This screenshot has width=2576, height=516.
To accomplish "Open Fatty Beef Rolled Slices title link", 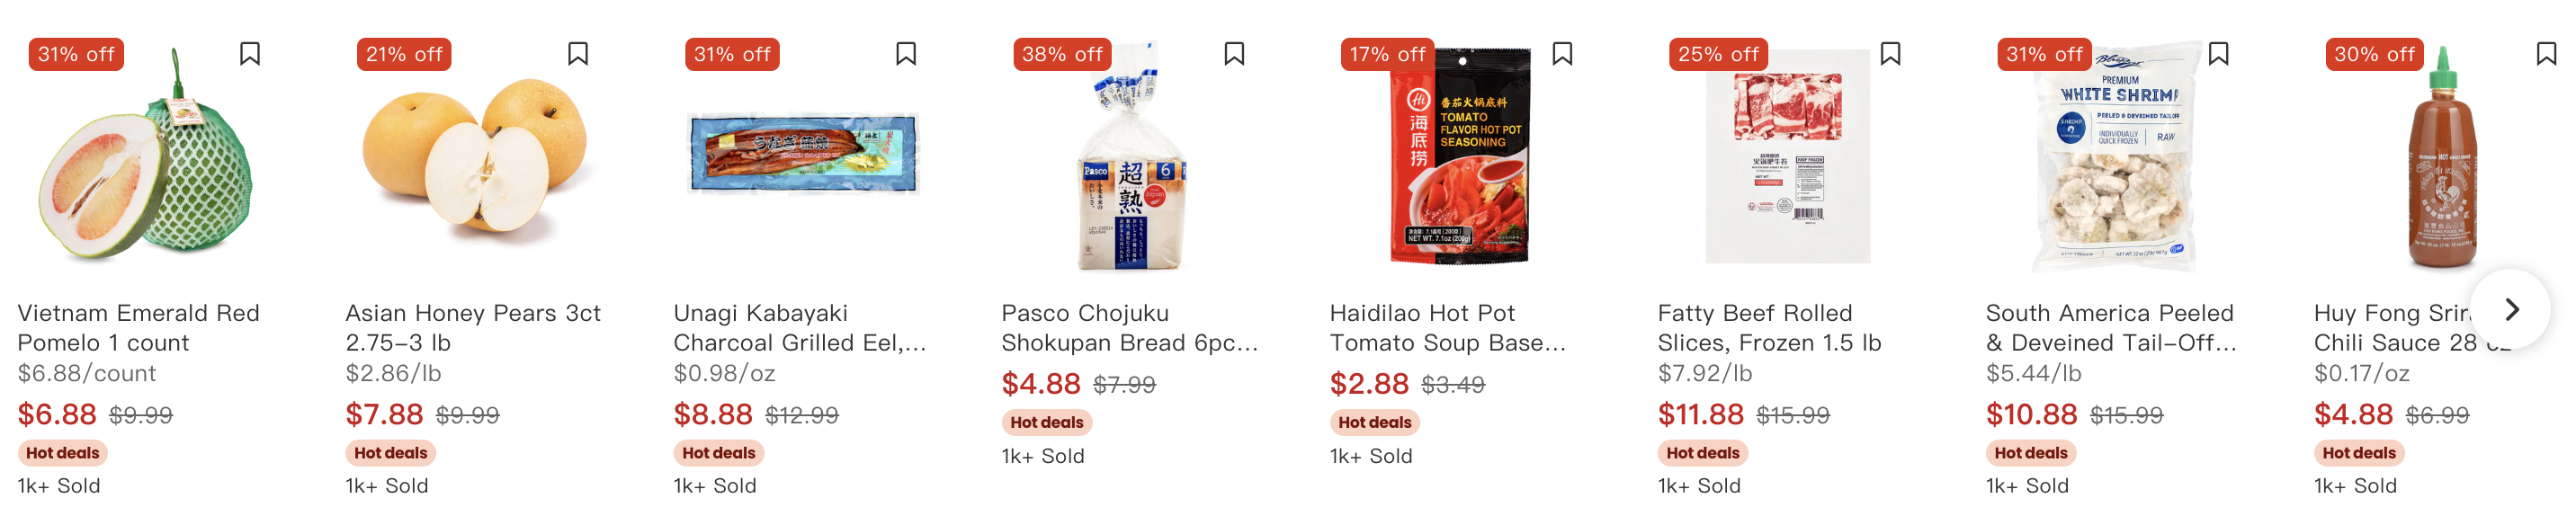I will pos(1768,328).
